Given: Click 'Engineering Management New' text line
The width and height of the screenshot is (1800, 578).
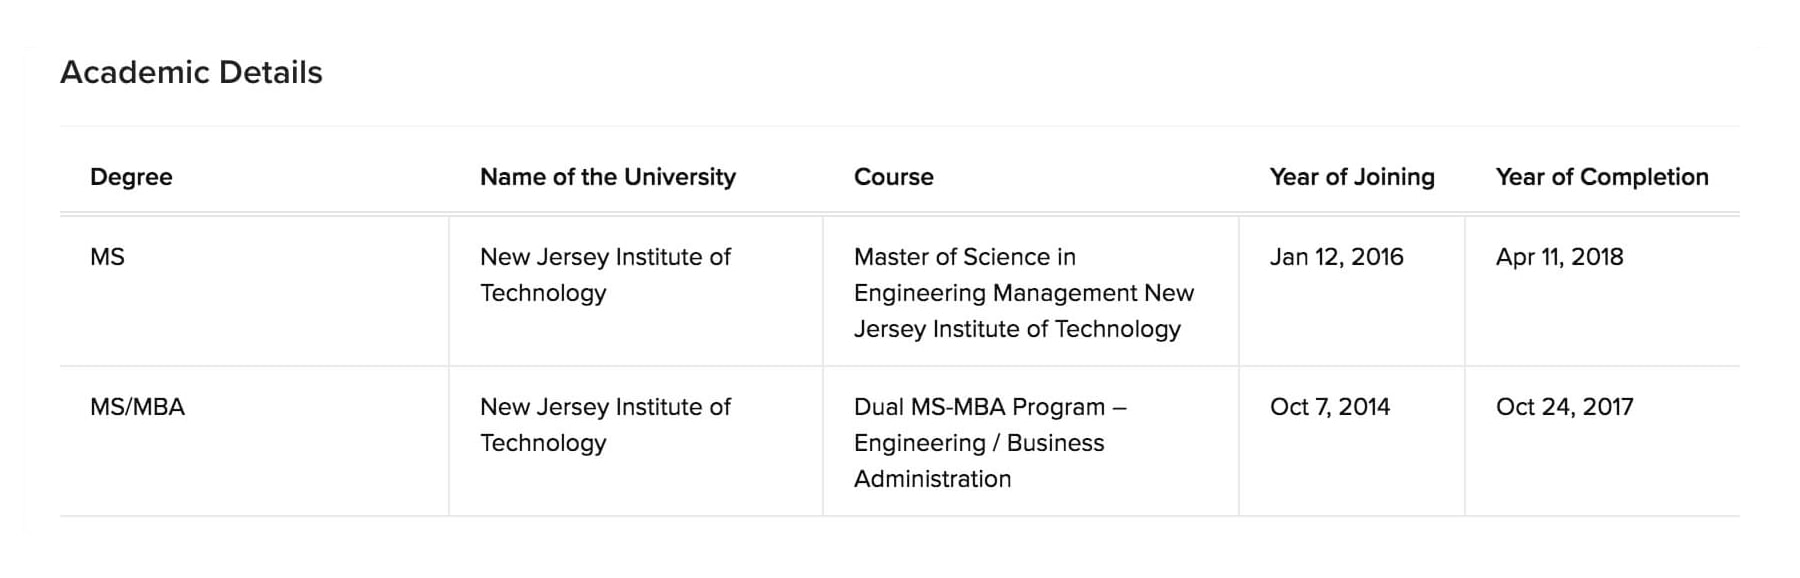Looking at the screenshot, I should (x=1024, y=293).
